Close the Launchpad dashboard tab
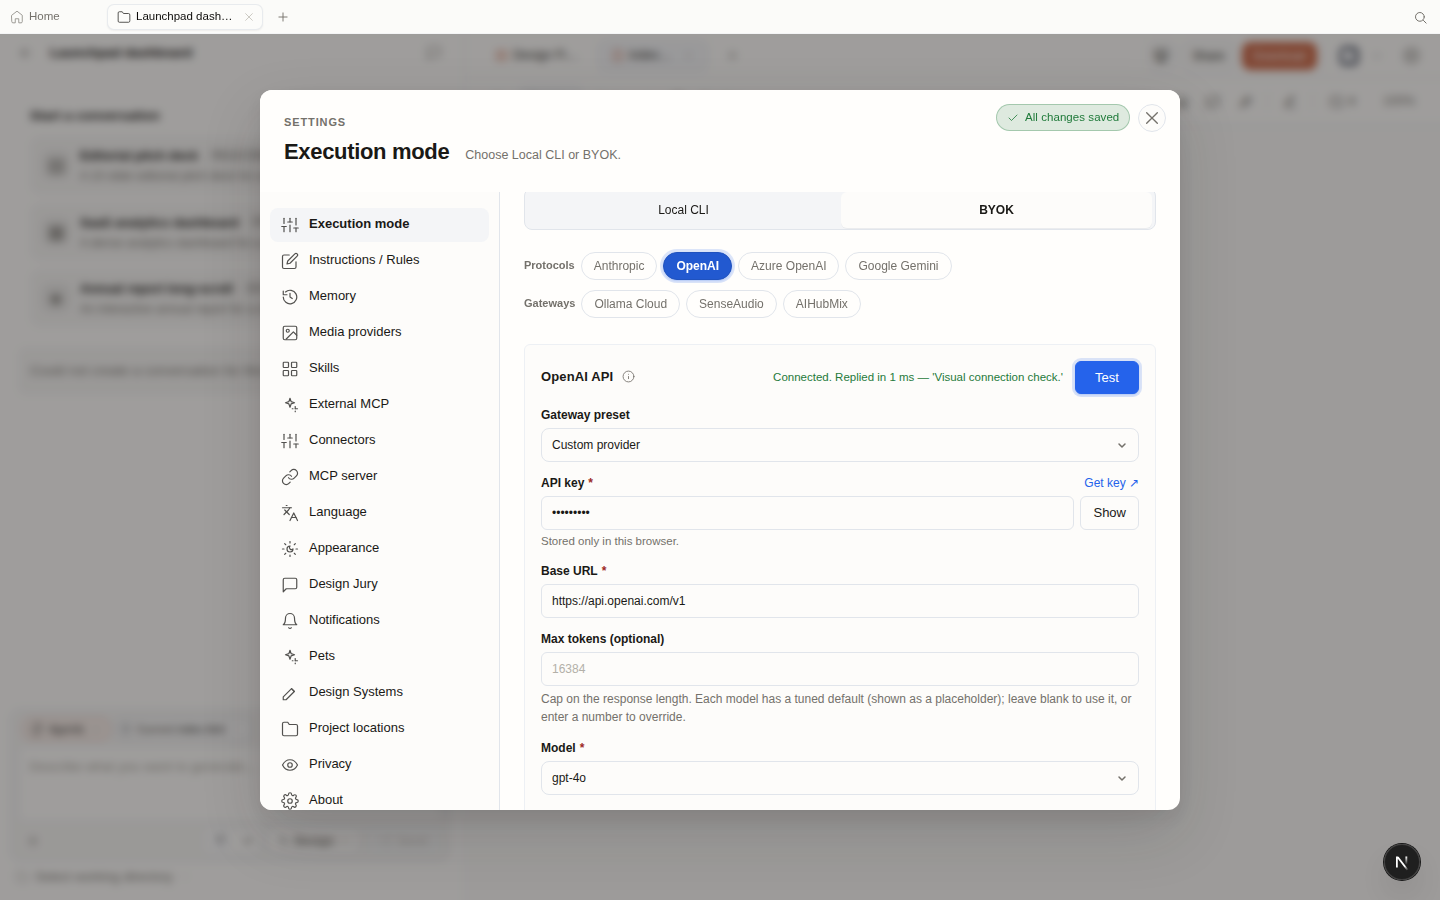The height and width of the screenshot is (900, 1440). [249, 17]
